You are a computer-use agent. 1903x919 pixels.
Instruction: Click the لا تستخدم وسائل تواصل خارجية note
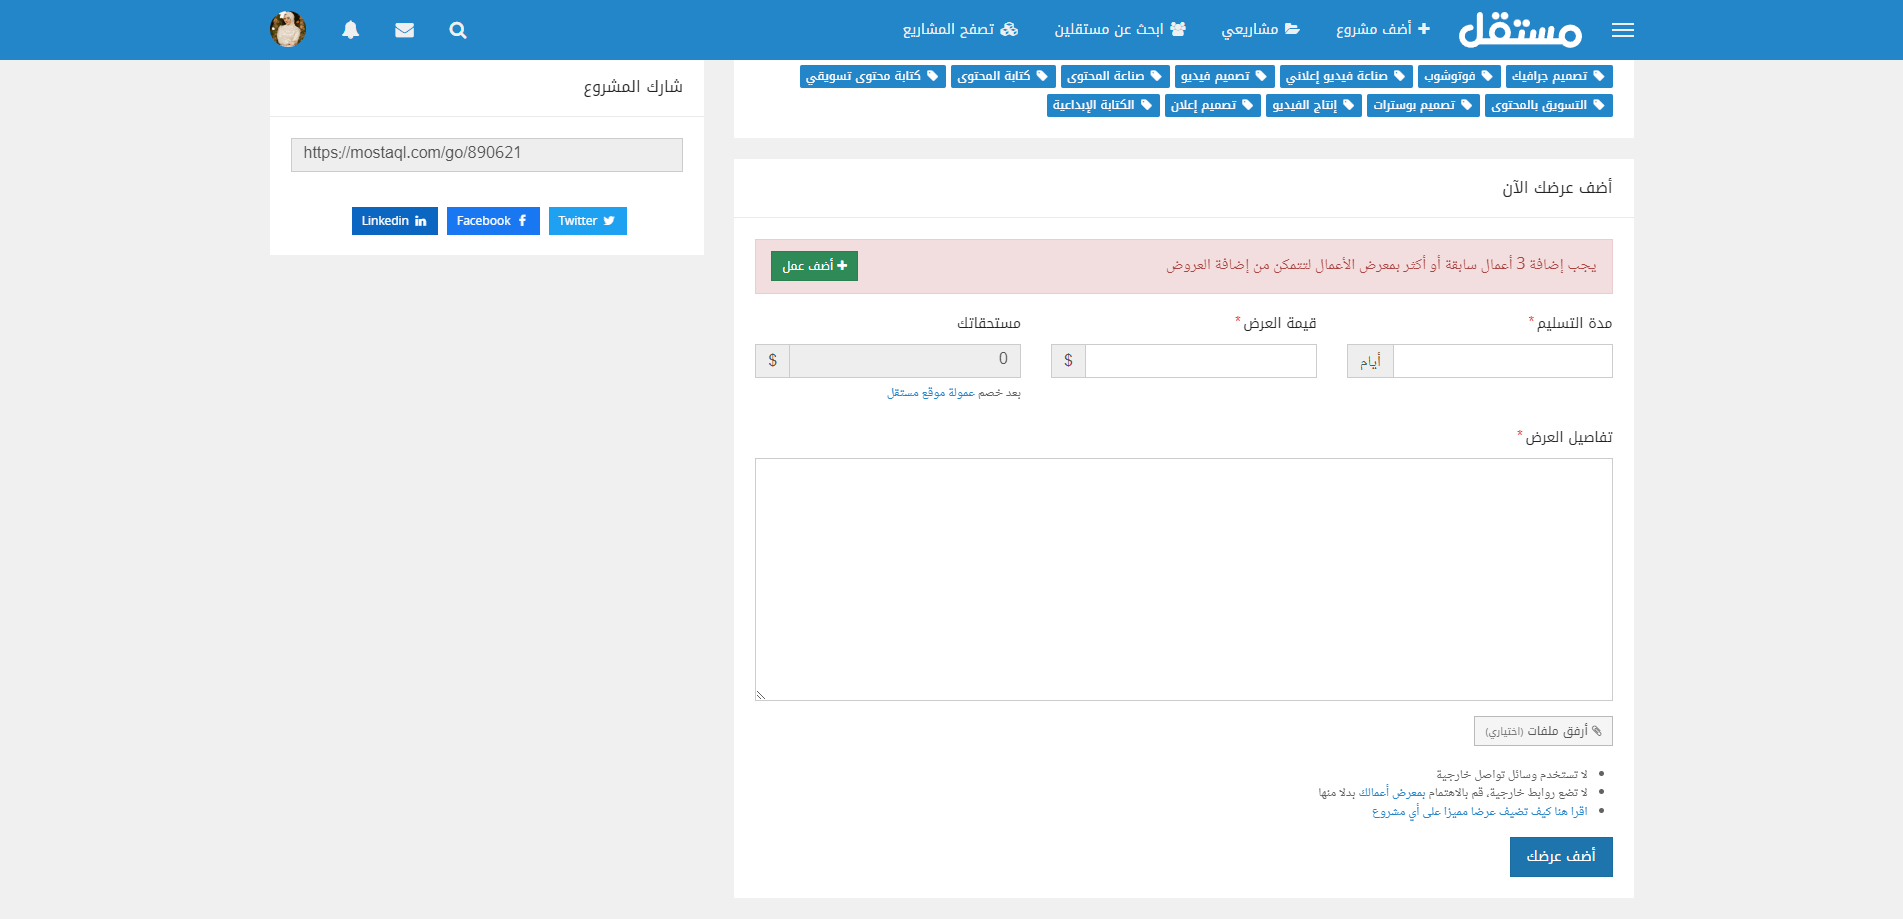click(x=1512, y=775)
